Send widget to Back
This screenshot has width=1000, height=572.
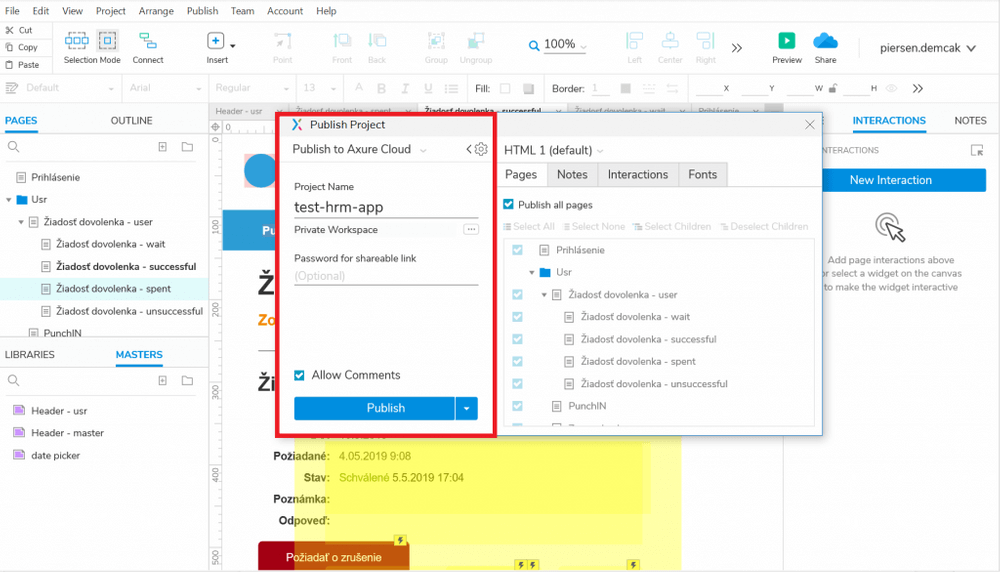click(x=377, y=47)
